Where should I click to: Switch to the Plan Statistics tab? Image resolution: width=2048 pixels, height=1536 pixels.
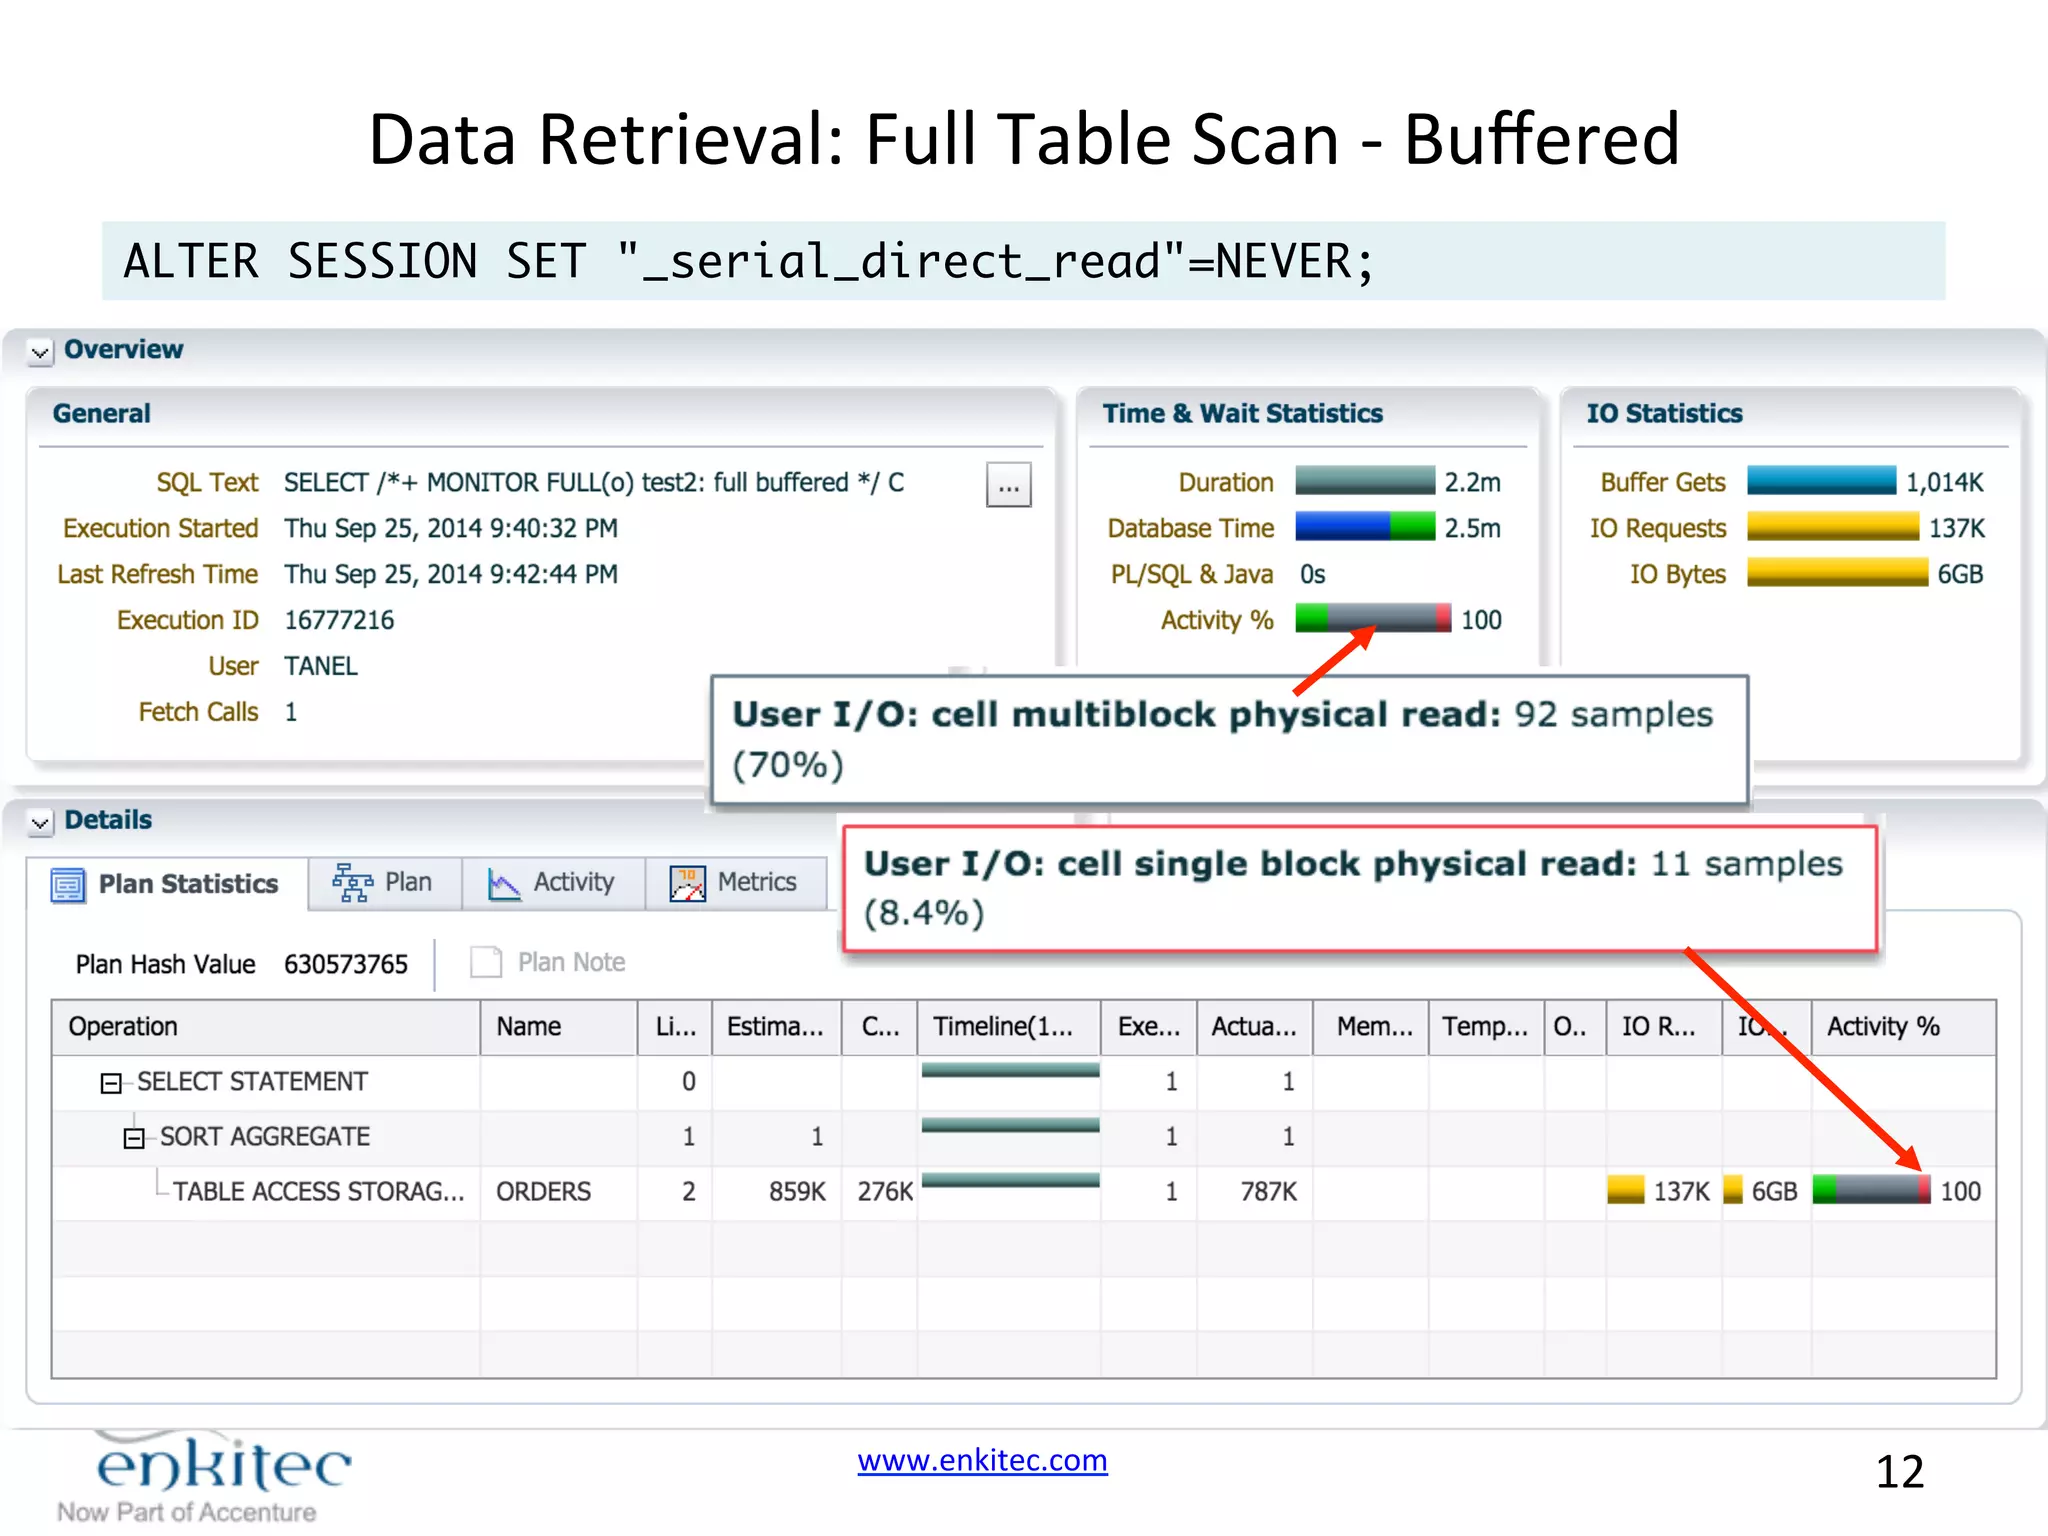(x=167, y=884)
